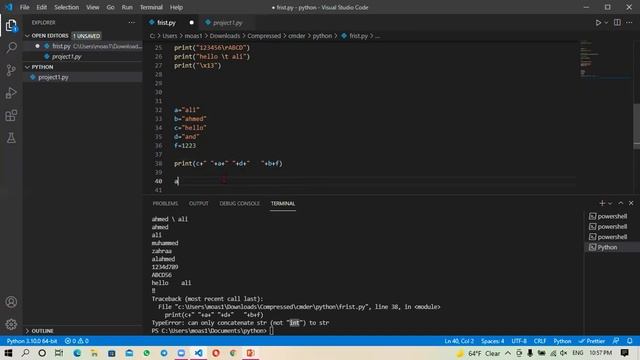This screenshot has width=640, height=360.
Task: Split the editor right
Action: 617,22
